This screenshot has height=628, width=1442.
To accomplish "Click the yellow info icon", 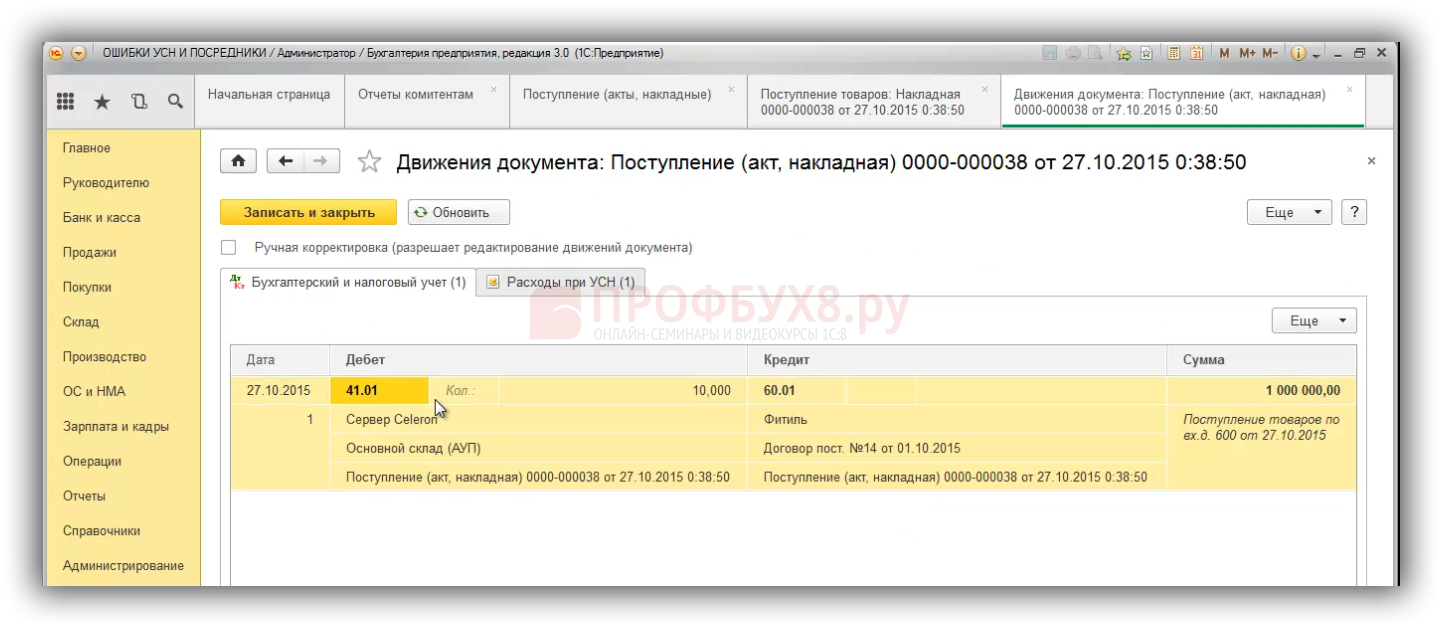I will (1298, 53).
